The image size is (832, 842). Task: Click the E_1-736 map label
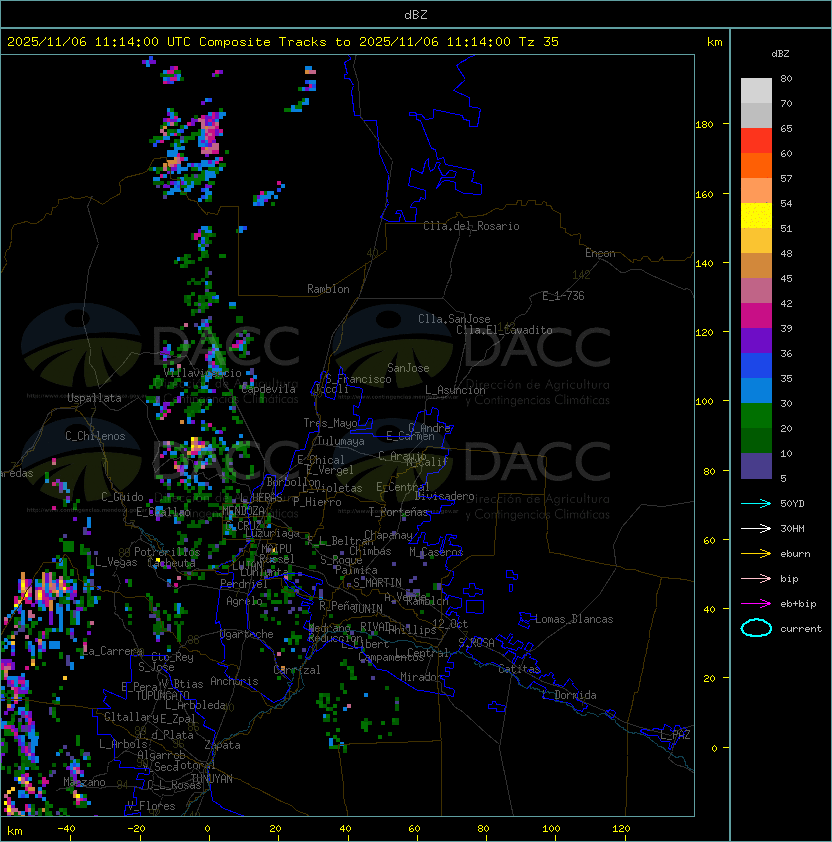click(563, 296)
